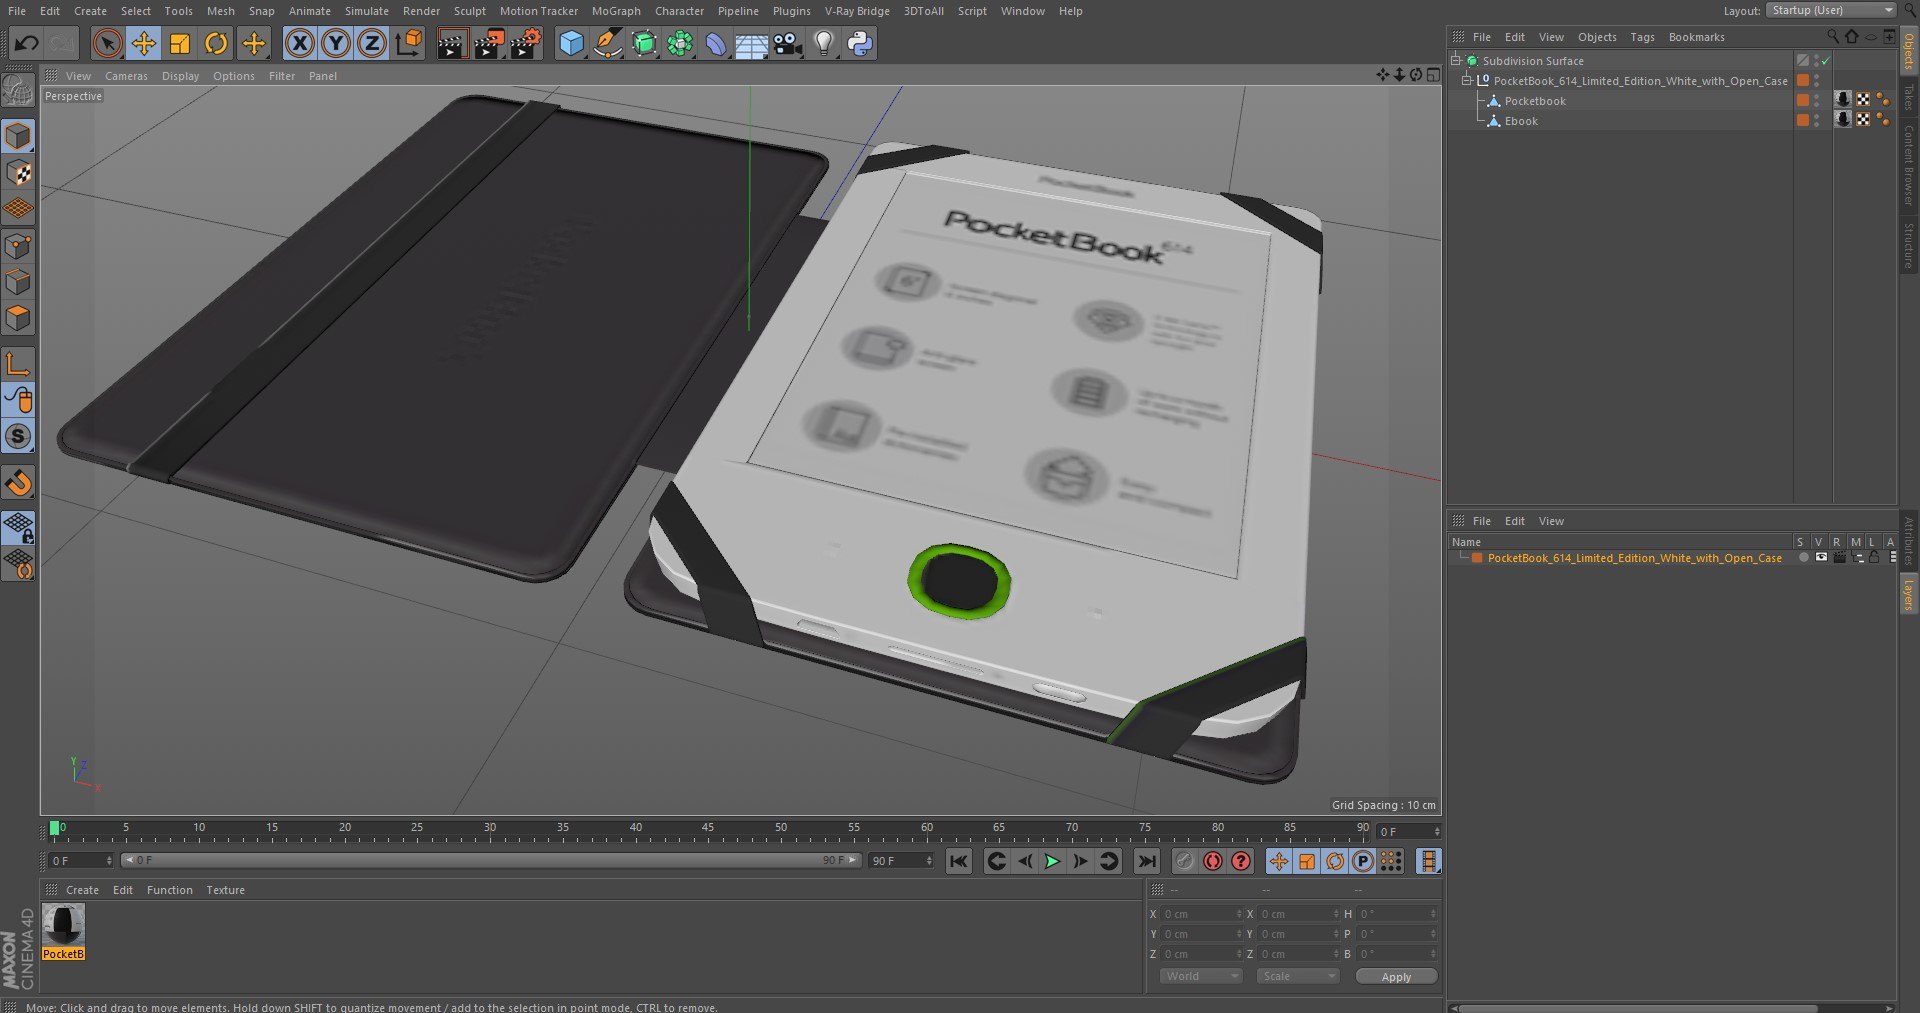Open the Cameras viewport menu
This screenshot has width=1920, height=1013.
(125, 76)
